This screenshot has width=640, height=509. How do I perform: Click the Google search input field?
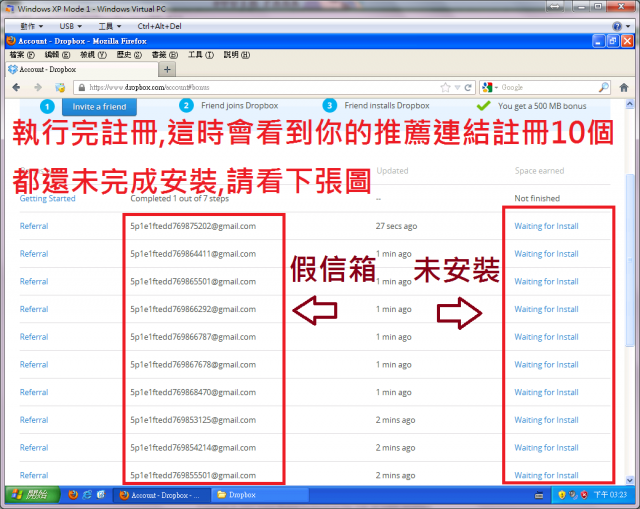point(548,87)
